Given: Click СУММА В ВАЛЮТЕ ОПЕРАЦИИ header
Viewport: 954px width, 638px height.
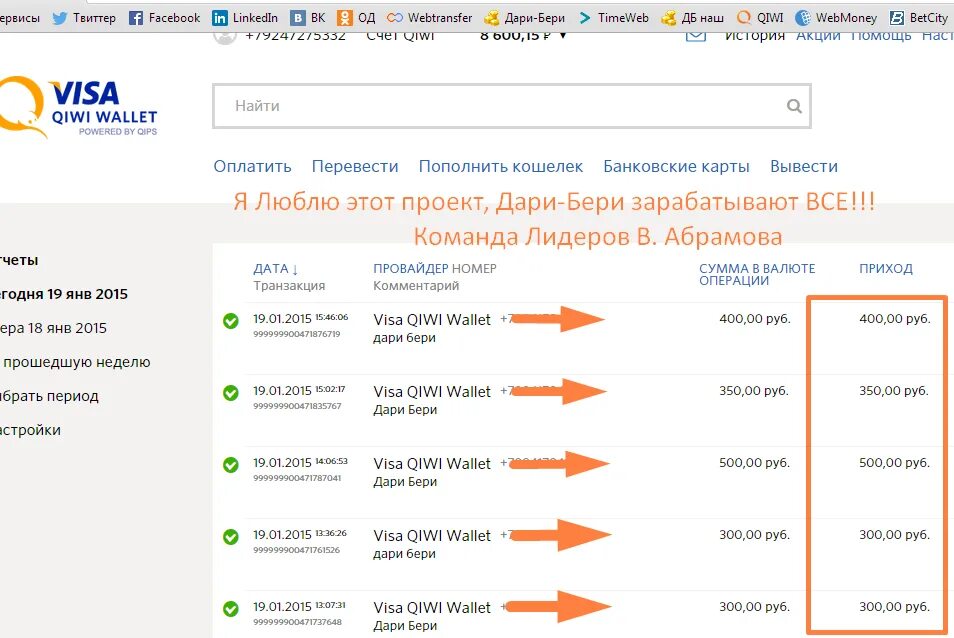Looking at the screenshot, I should pos(757,274).
